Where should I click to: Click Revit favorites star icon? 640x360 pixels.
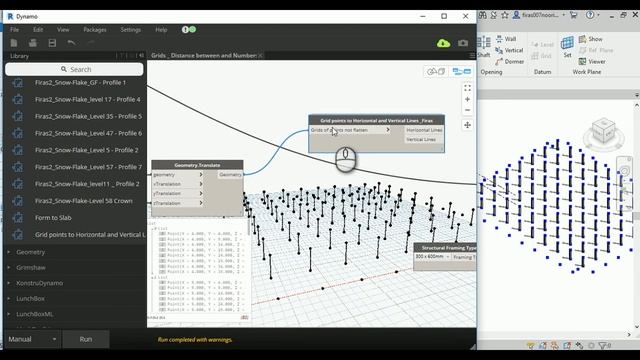pyautogui.click(x=505, y=15)
